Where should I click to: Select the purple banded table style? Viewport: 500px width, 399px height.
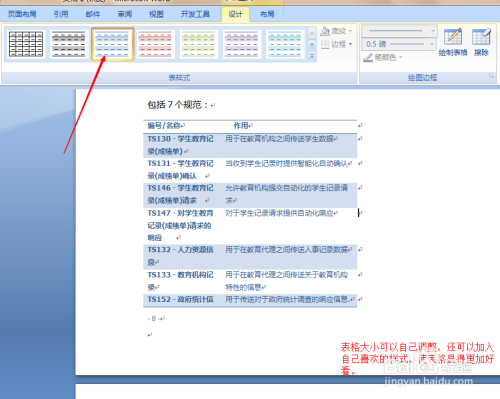tap(242, 44)
